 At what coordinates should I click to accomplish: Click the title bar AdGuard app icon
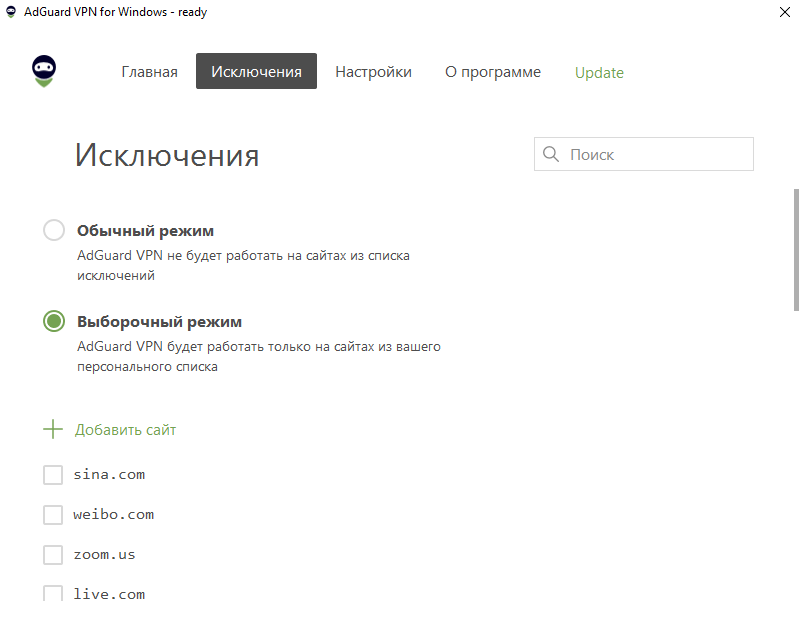coord(11,12)
